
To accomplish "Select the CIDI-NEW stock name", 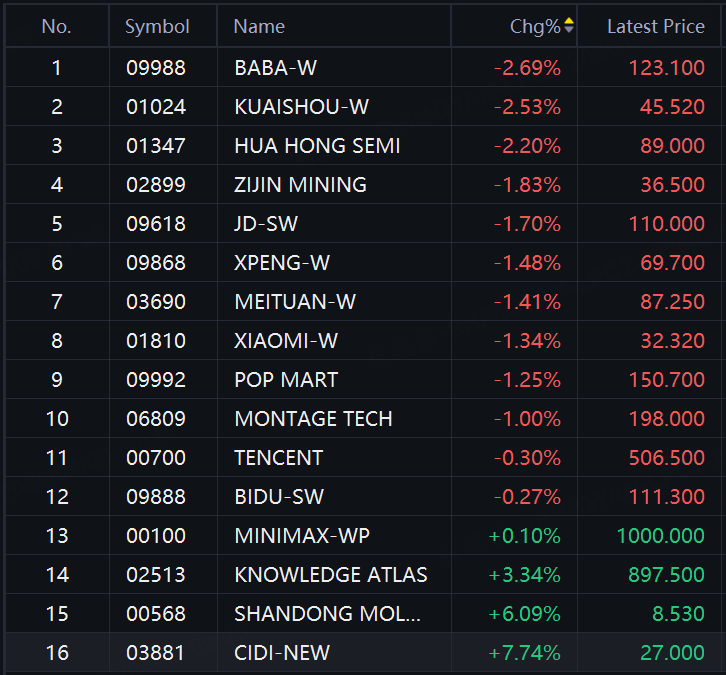I will (x=282, y=653).
